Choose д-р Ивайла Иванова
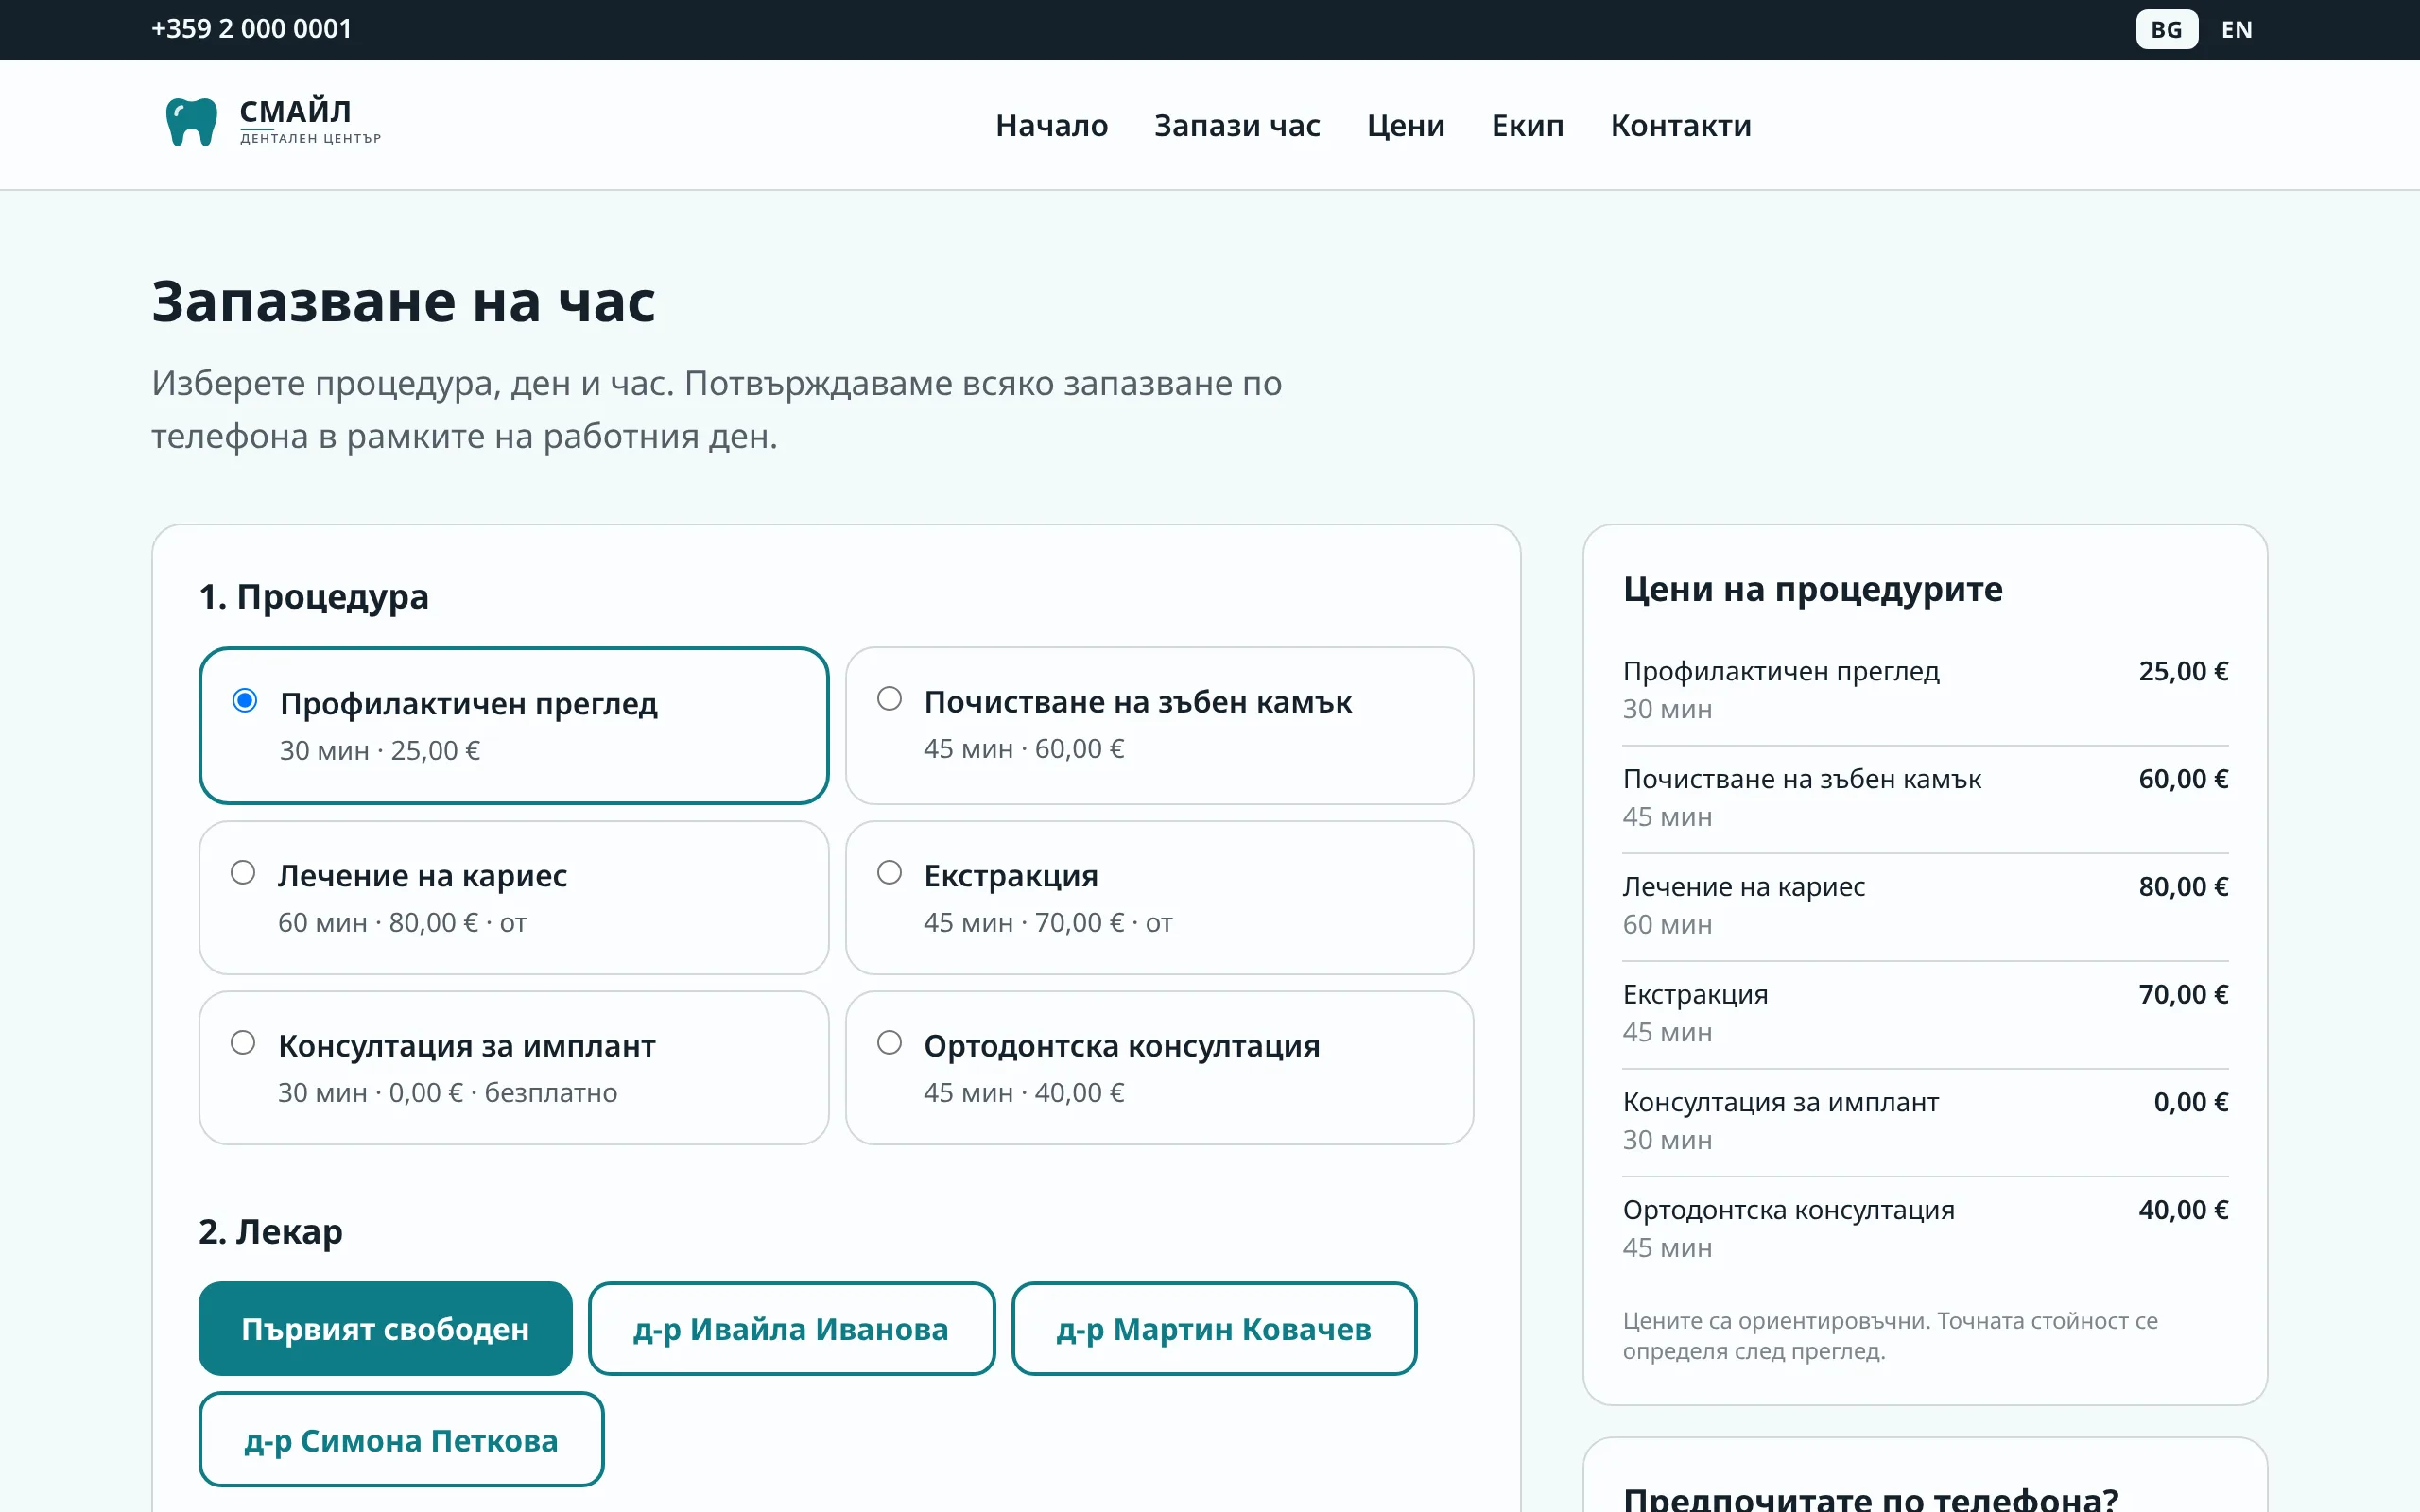 click(x=791, y=1328)
